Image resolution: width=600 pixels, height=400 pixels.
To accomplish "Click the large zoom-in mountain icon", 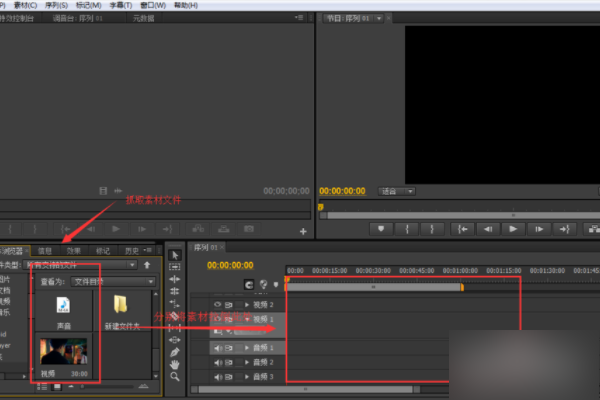I will click(x=143, y=386).
